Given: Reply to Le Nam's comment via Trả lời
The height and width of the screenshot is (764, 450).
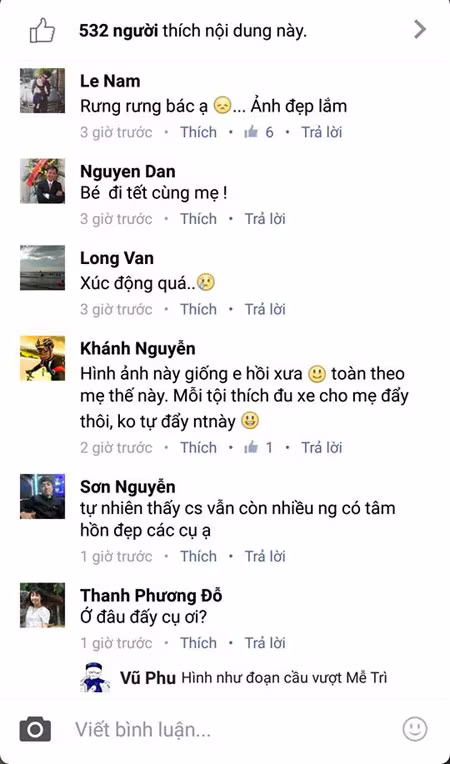Looking at the screenshot, I should [321, 132].
